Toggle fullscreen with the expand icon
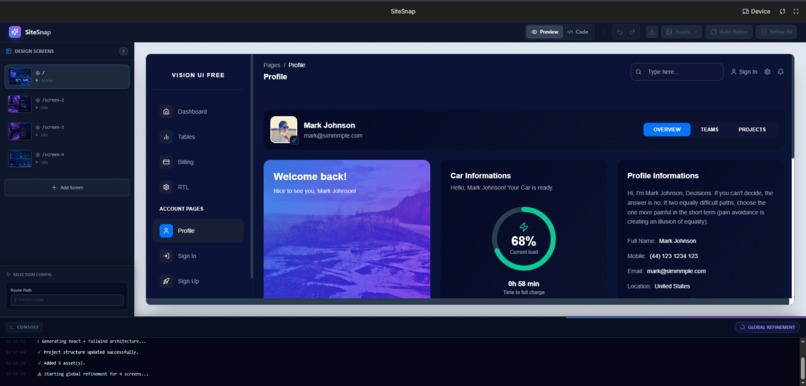The width and height of the screenshot is (806, 386). pyautogui.click(x=796, y=11)
